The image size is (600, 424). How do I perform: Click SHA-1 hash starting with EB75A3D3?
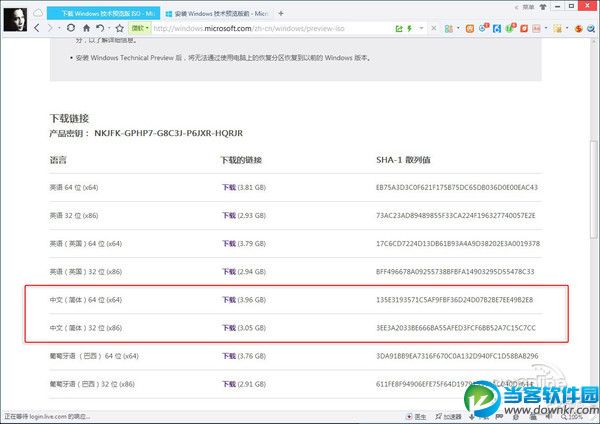[457, 188]
